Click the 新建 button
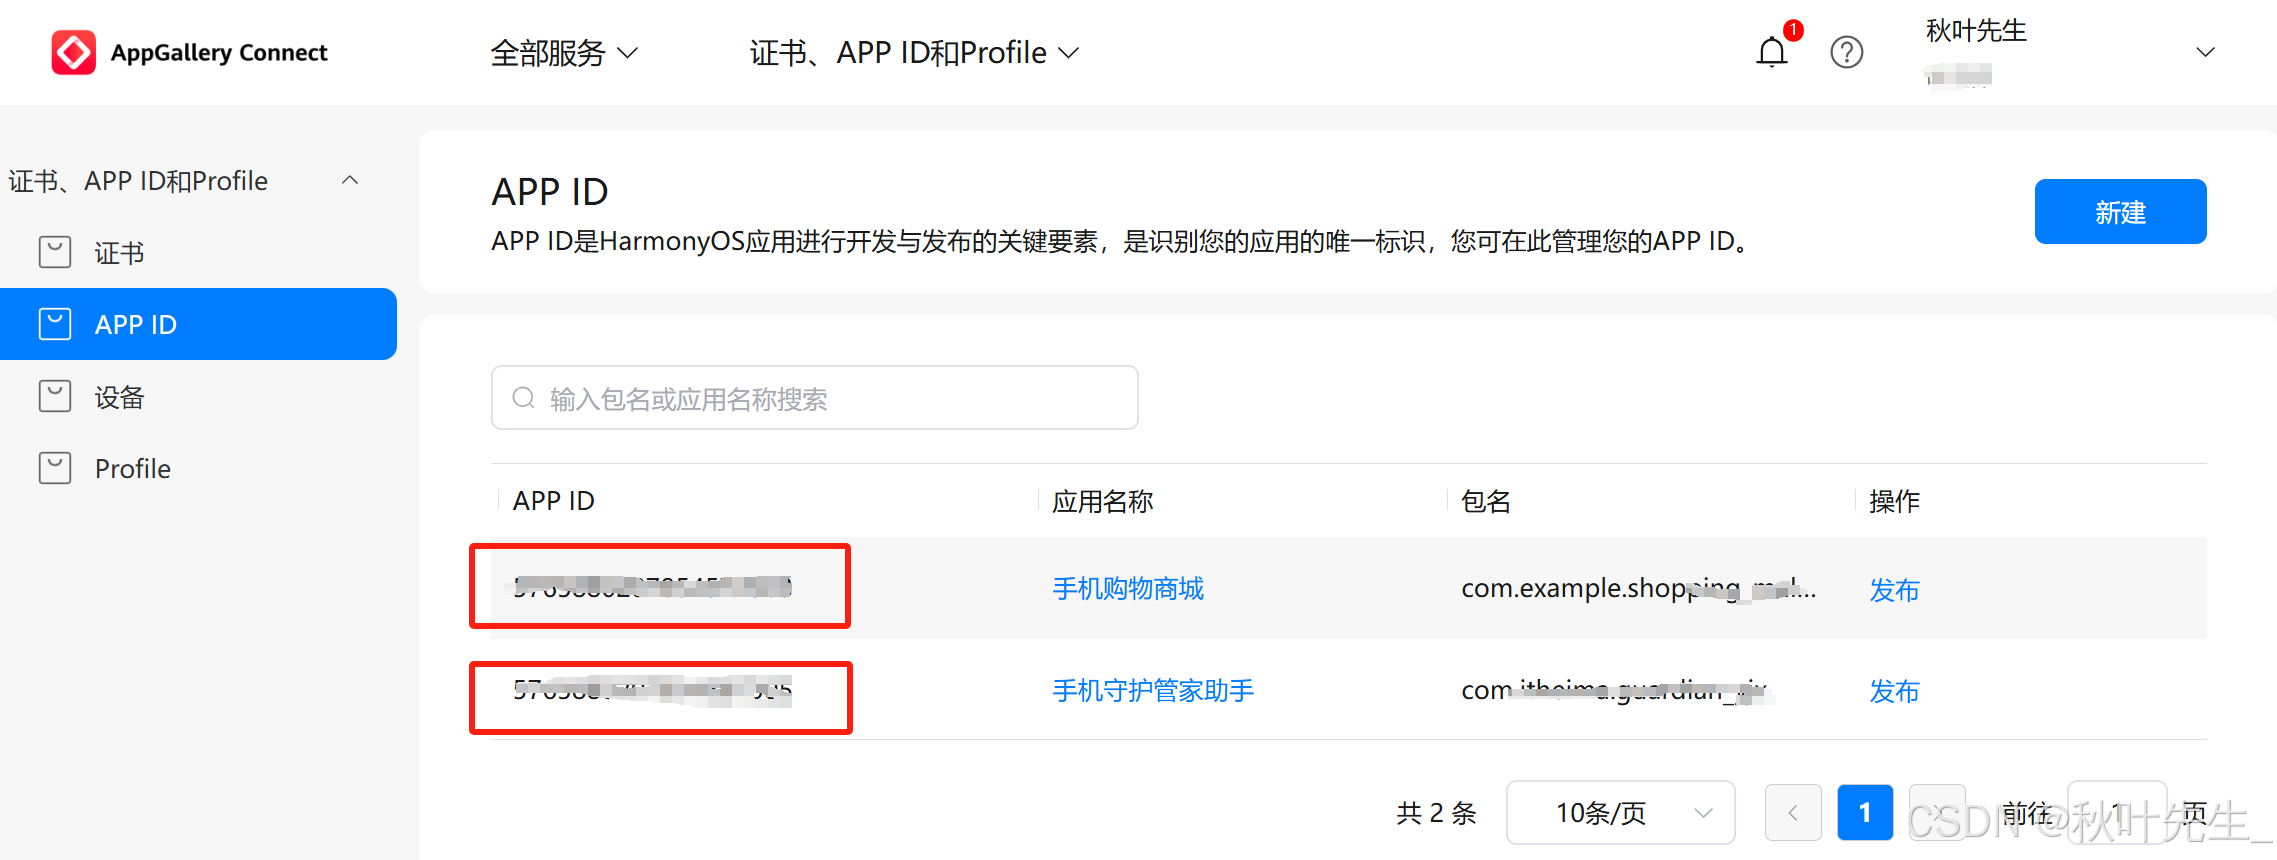Screen dimensions: 2277x860 point(2120,212)
